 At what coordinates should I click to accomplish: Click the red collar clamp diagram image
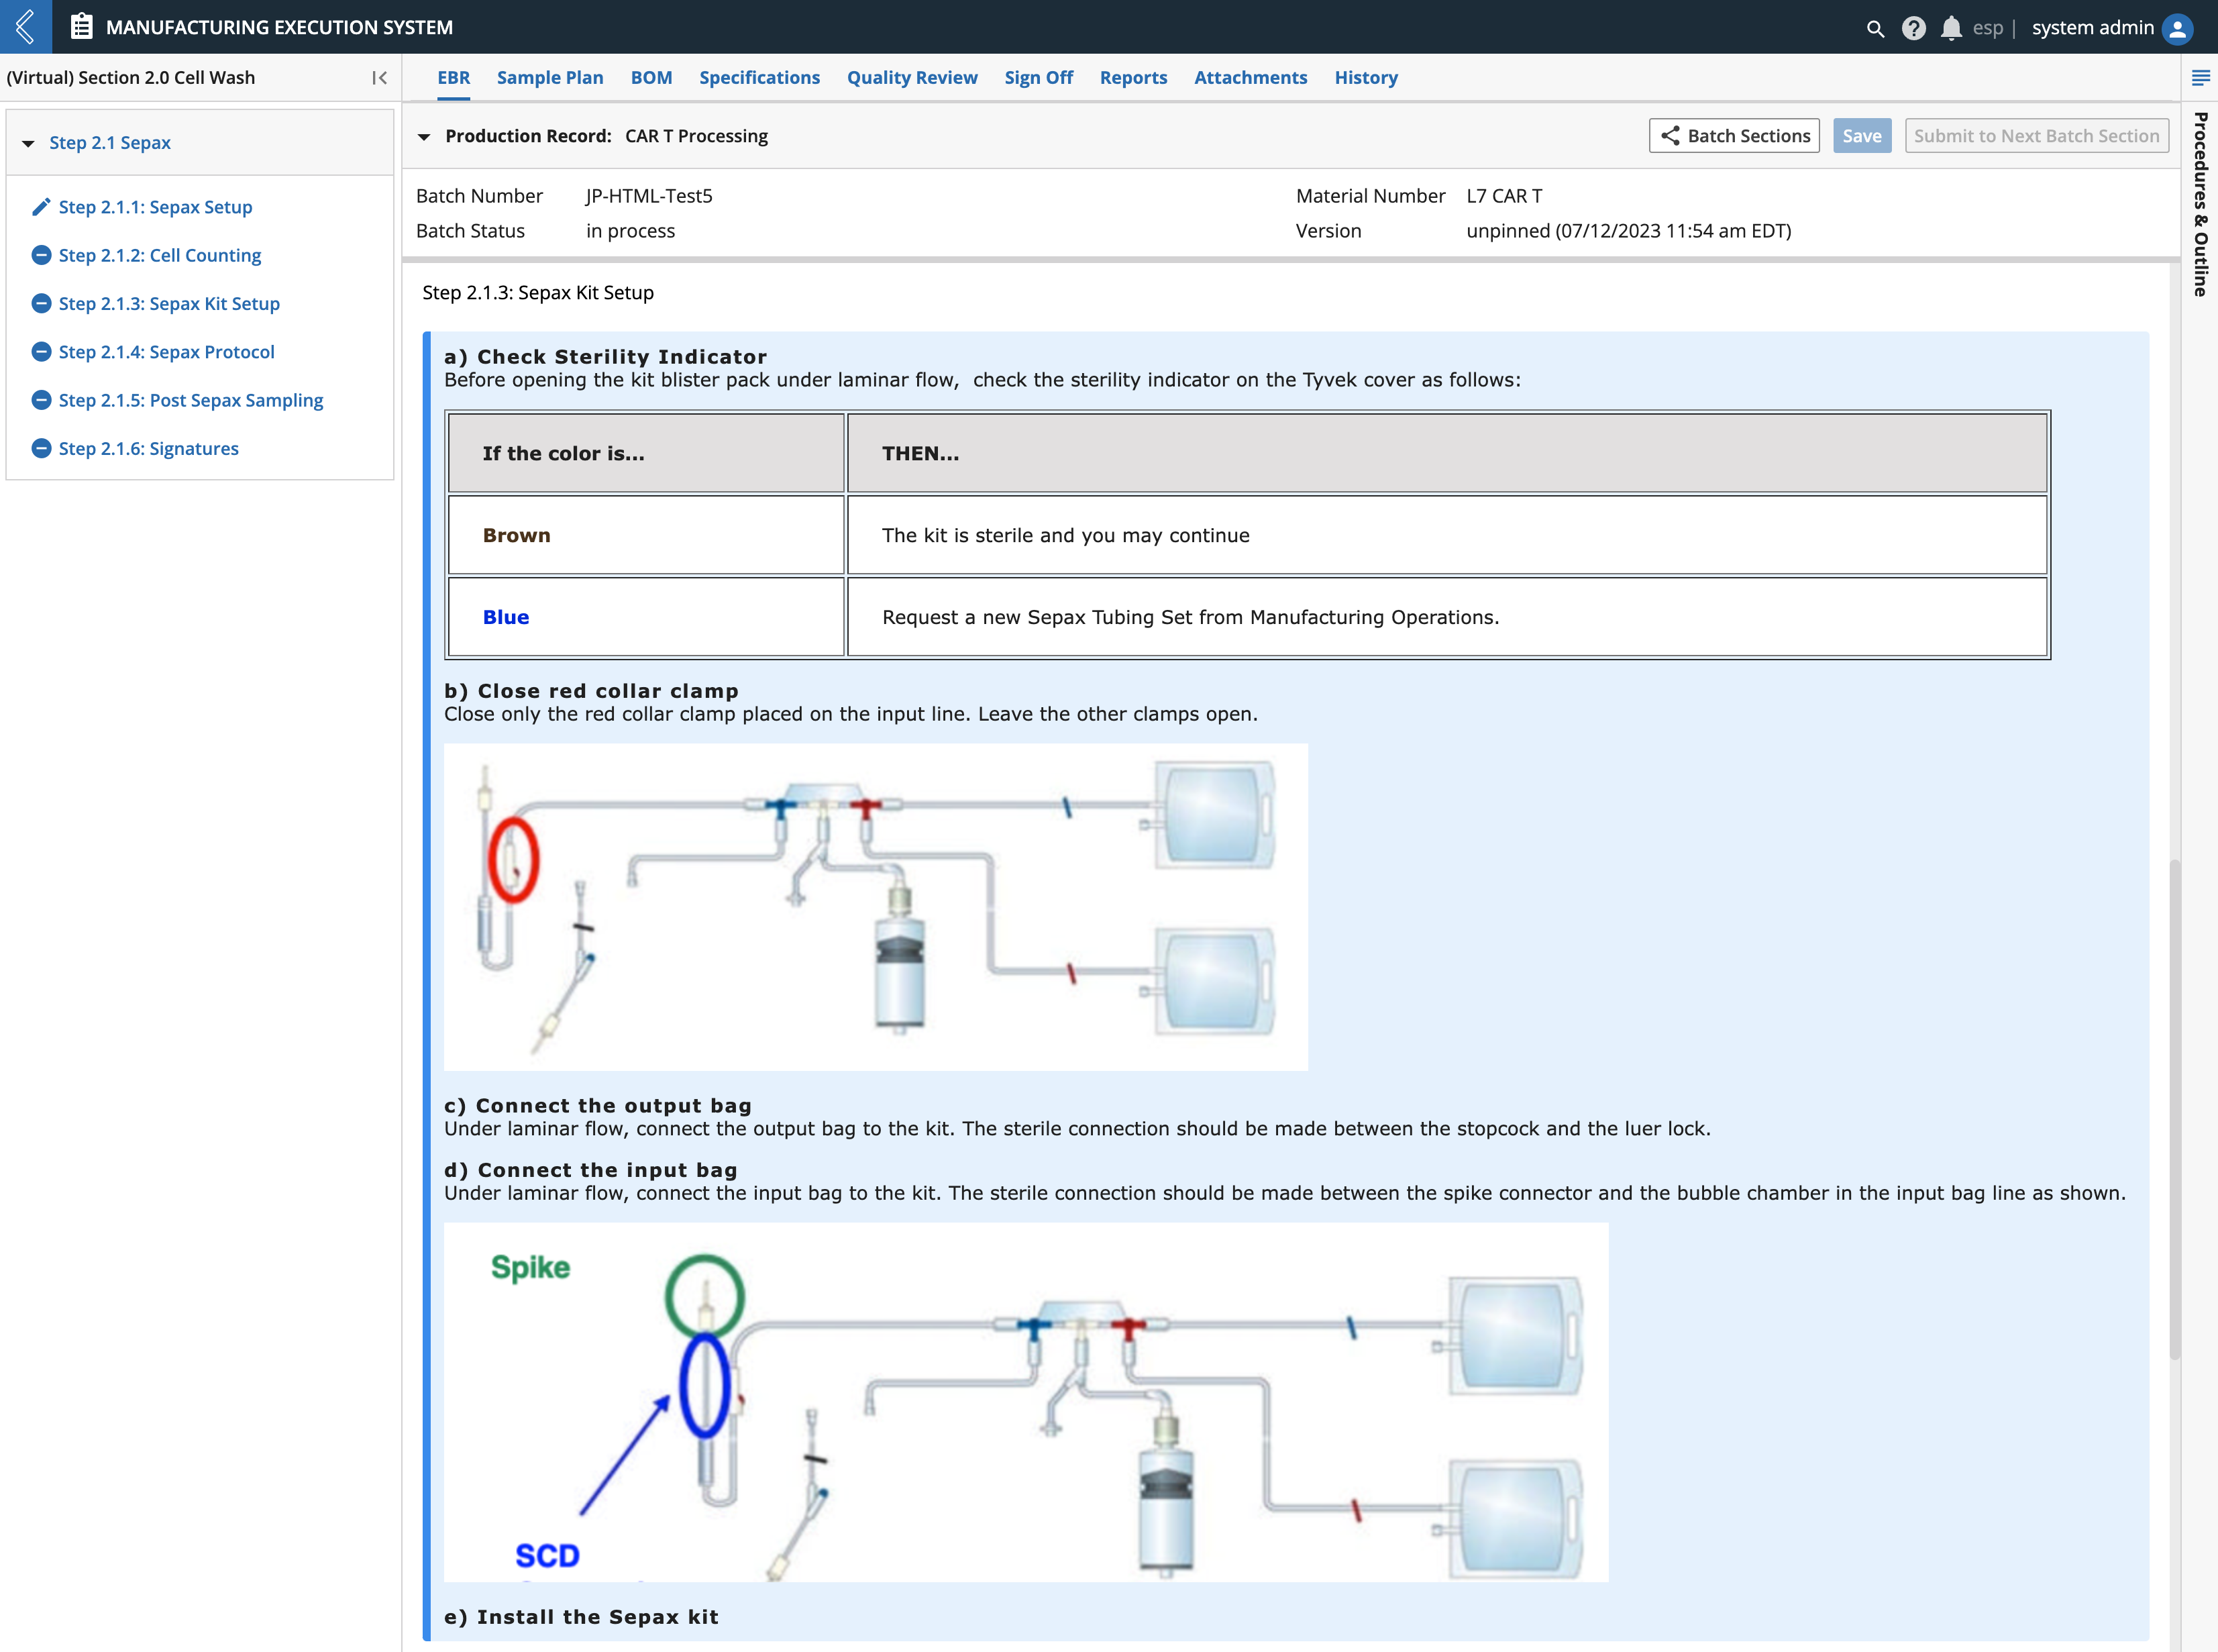pyautogui.click(x=876, y=907)
